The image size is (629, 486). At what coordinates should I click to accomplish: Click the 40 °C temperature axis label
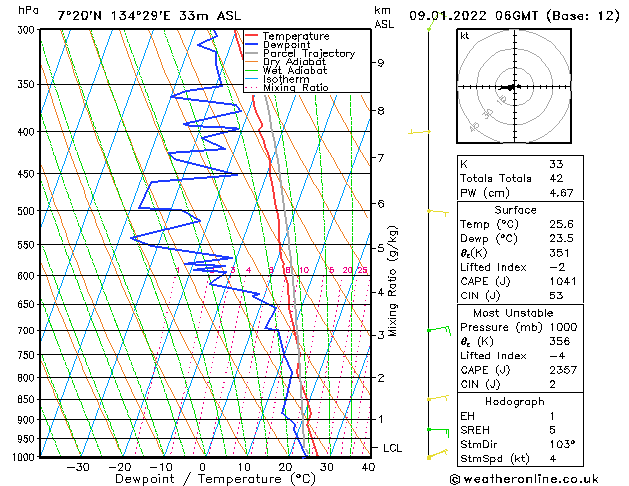(x=368, y=467)
